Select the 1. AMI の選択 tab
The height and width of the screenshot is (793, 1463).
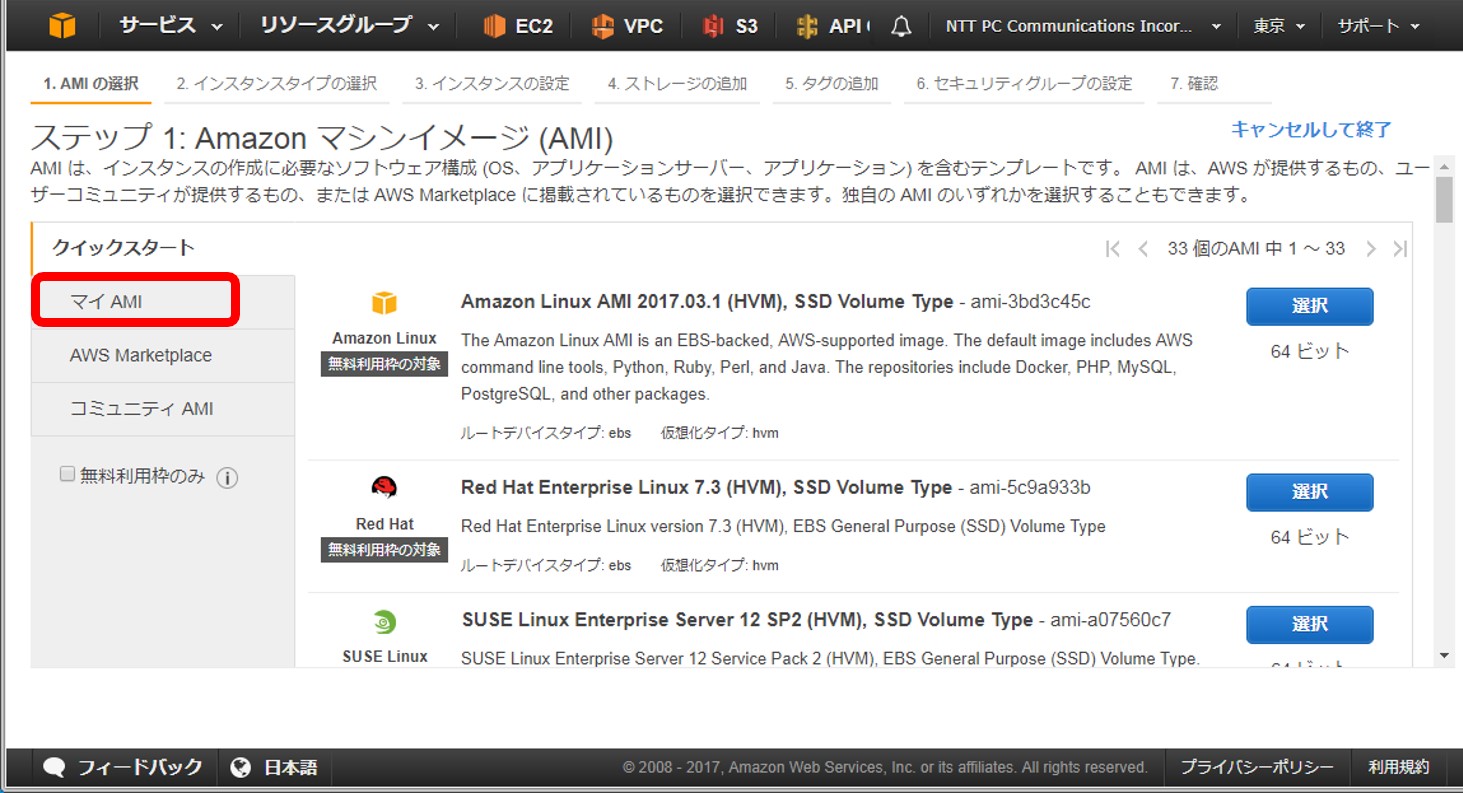[x=91, y=84]
